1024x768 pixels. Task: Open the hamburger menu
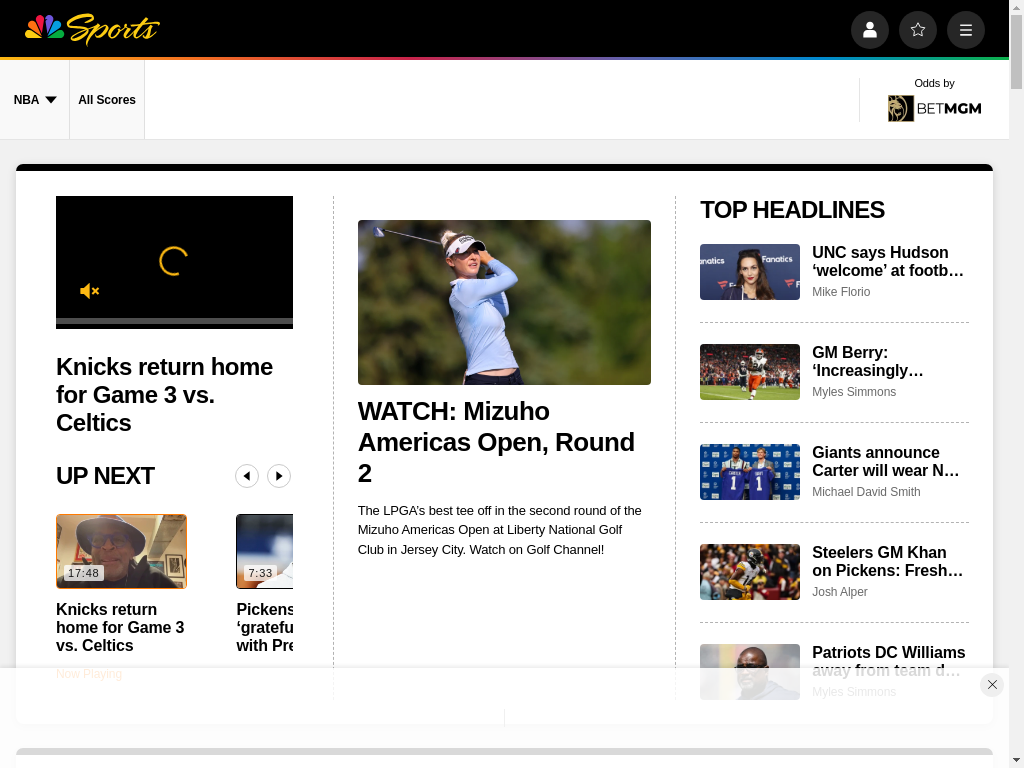pos(966,30)
